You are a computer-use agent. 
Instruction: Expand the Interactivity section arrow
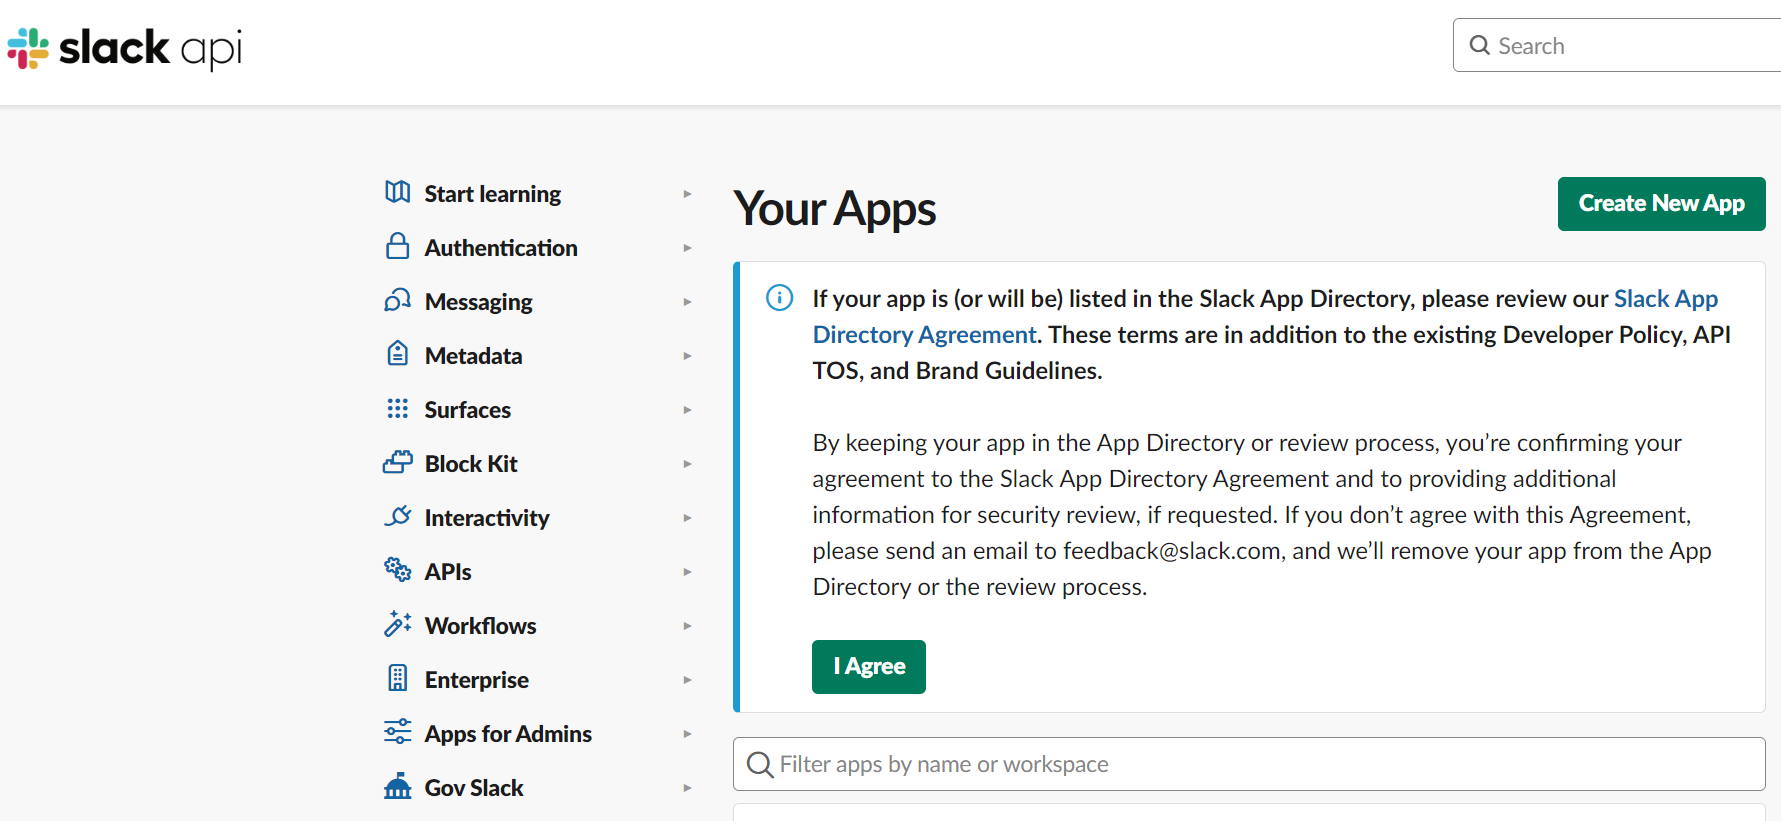pos(687,518)
